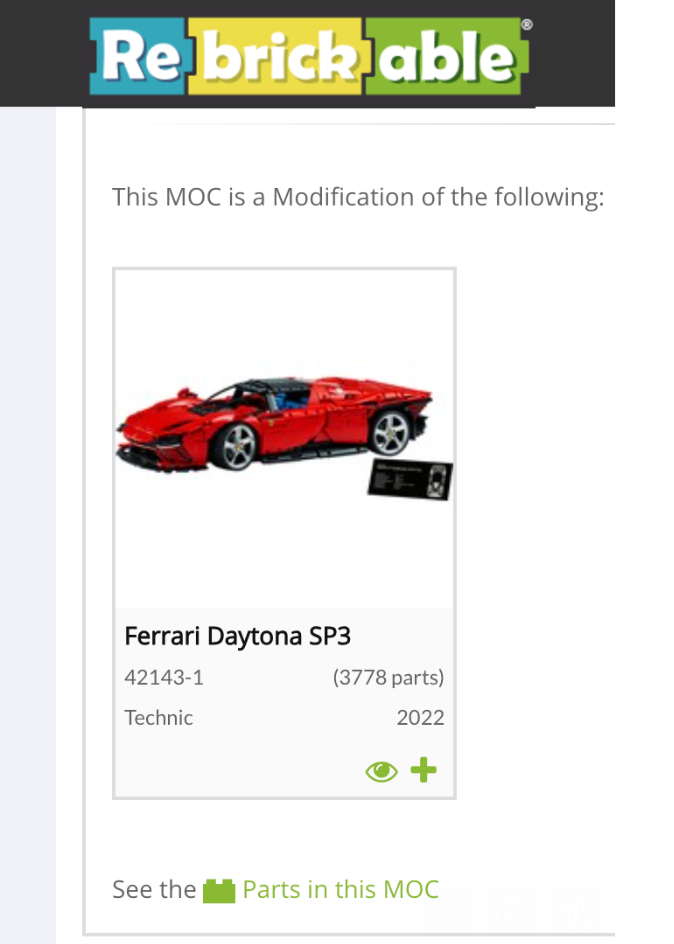Click the Rebrickable logo in the header
Image resolution: width=674 pixels, height=944 pixels.
pos(308,54)
